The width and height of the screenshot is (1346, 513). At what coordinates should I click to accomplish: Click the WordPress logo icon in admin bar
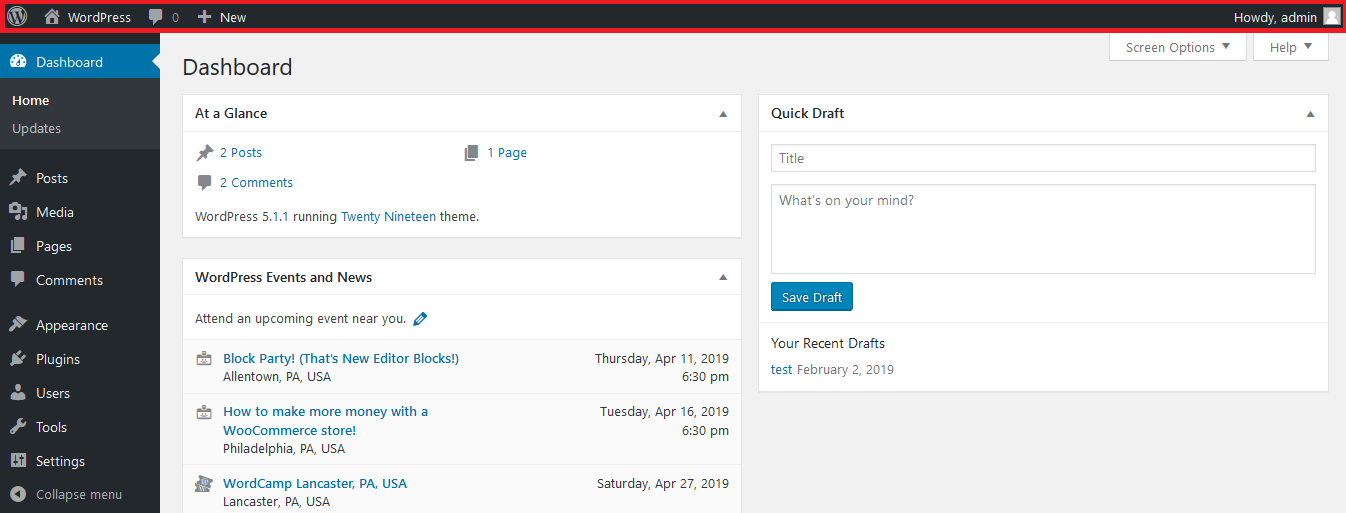click(x=17, y=17)
